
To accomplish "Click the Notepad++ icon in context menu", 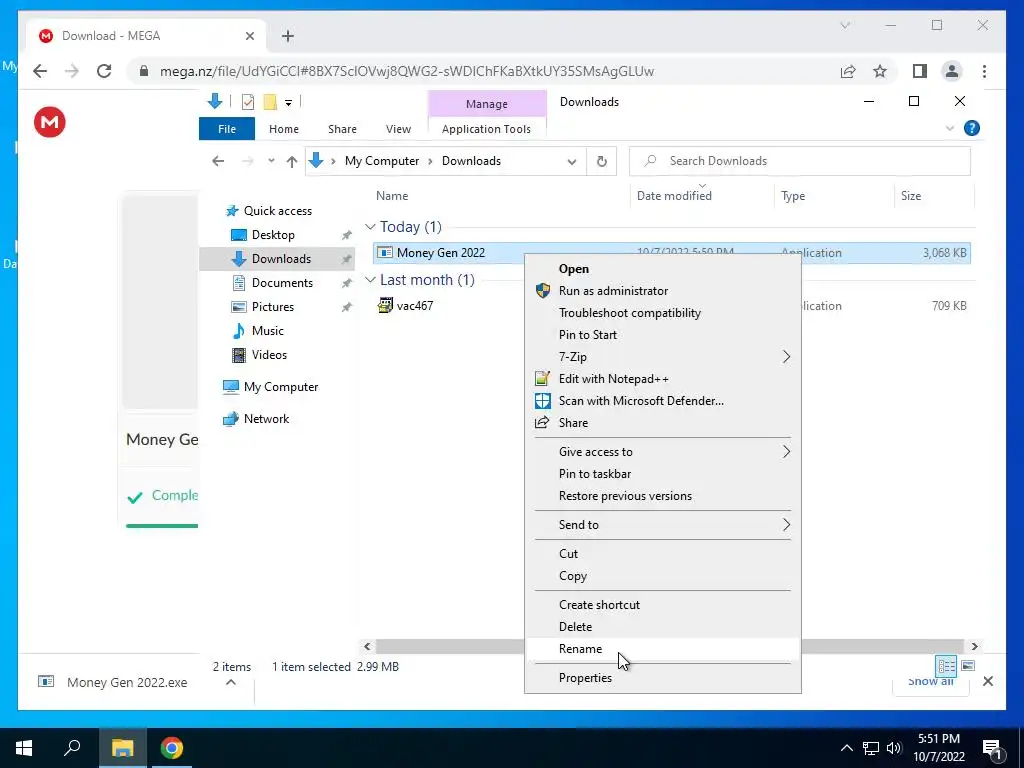I will 542,378.
